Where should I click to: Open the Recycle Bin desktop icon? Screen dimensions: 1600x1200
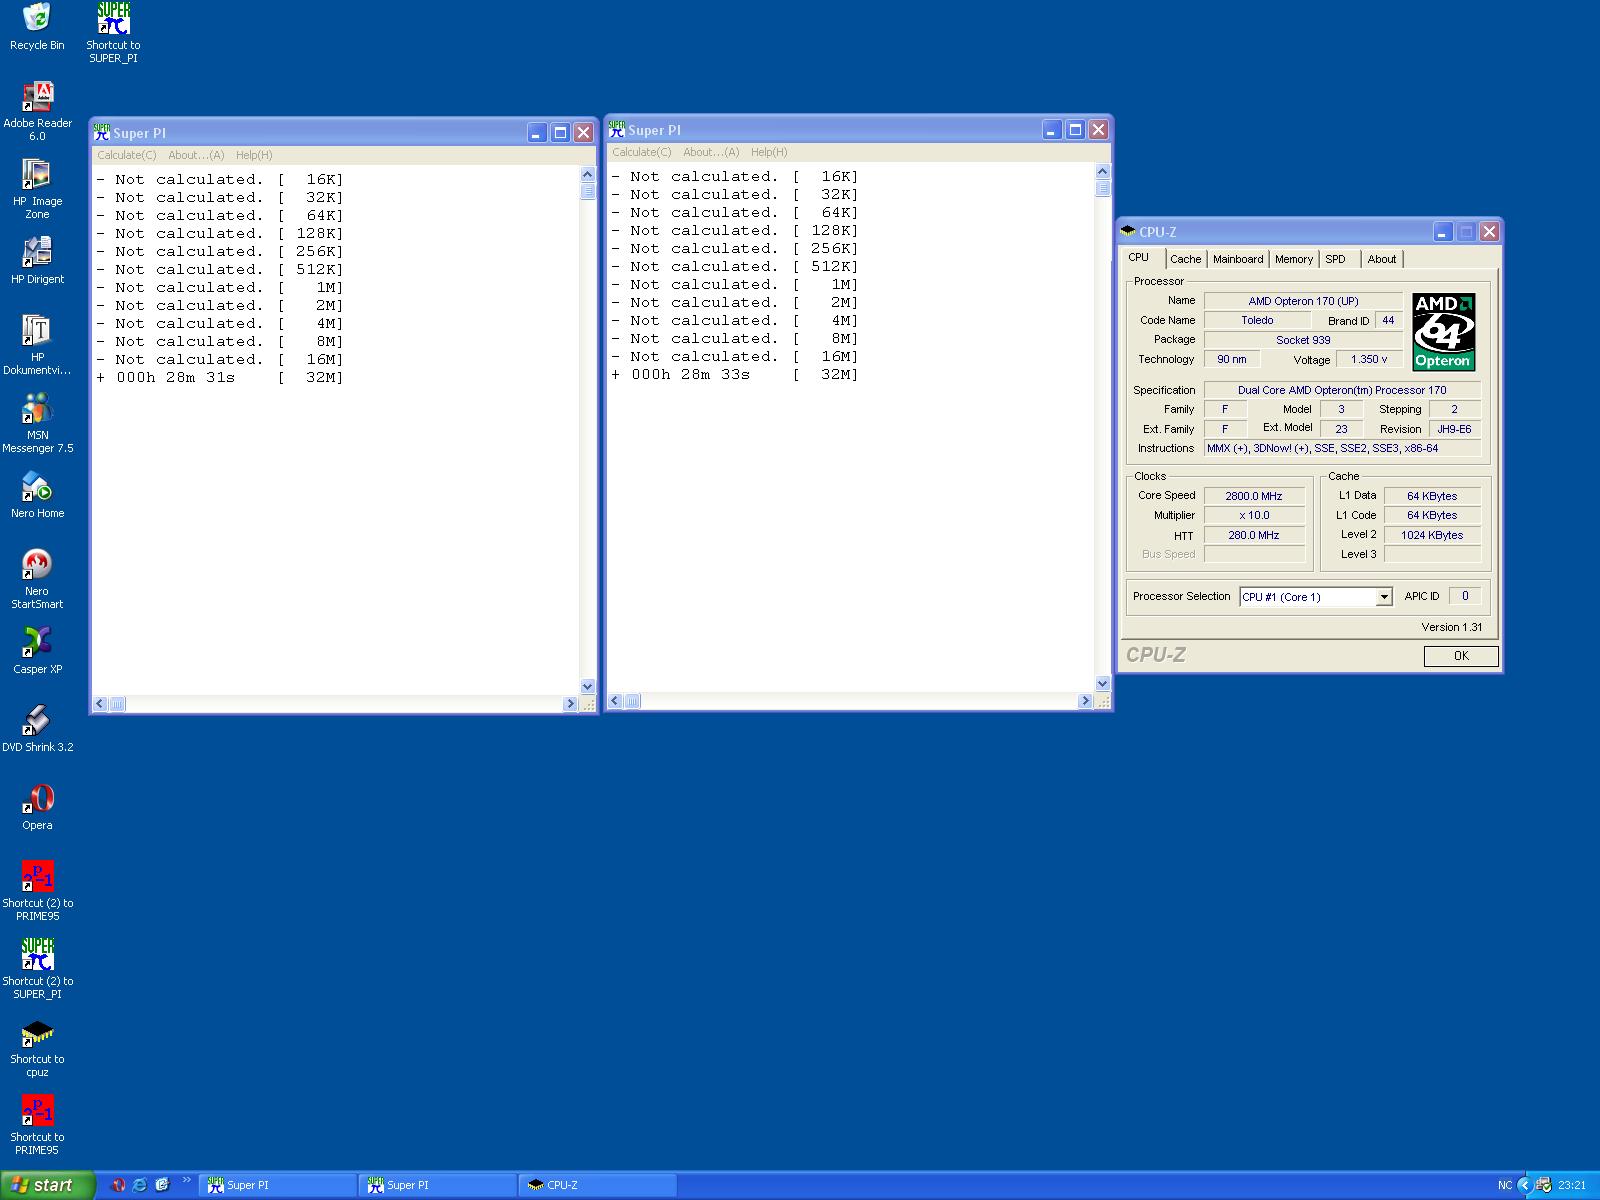tap(37, 27)
